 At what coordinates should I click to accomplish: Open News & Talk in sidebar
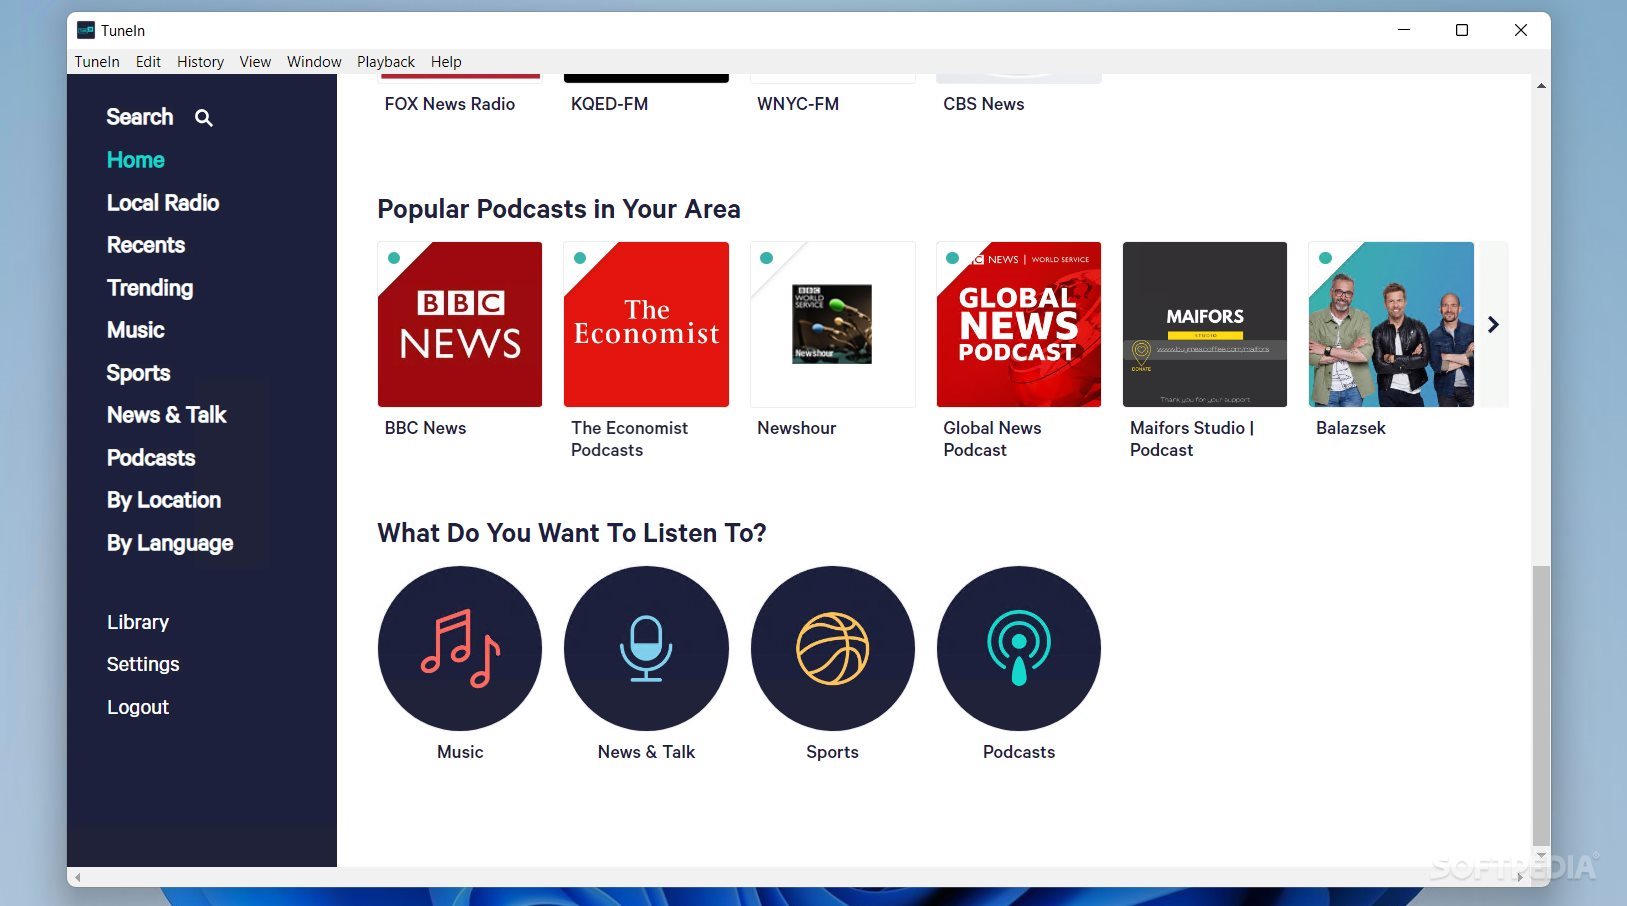point(167,415)
